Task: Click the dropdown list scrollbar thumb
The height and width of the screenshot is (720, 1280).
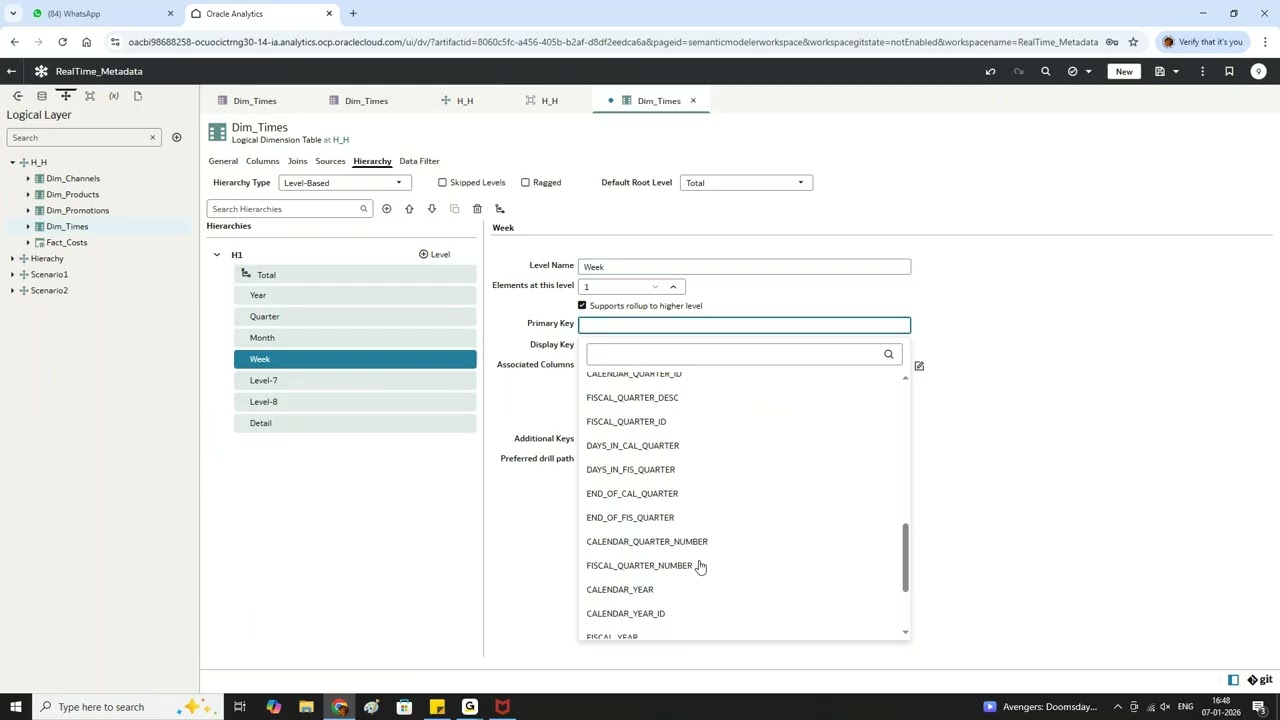Action: (x=906, y=557)
